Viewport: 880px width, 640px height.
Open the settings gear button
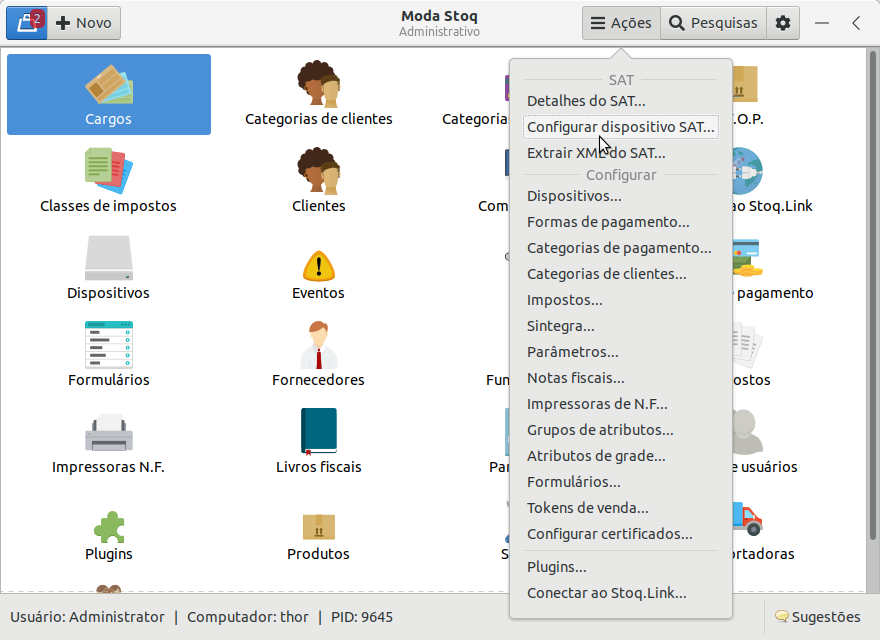[x=782, y=23]
